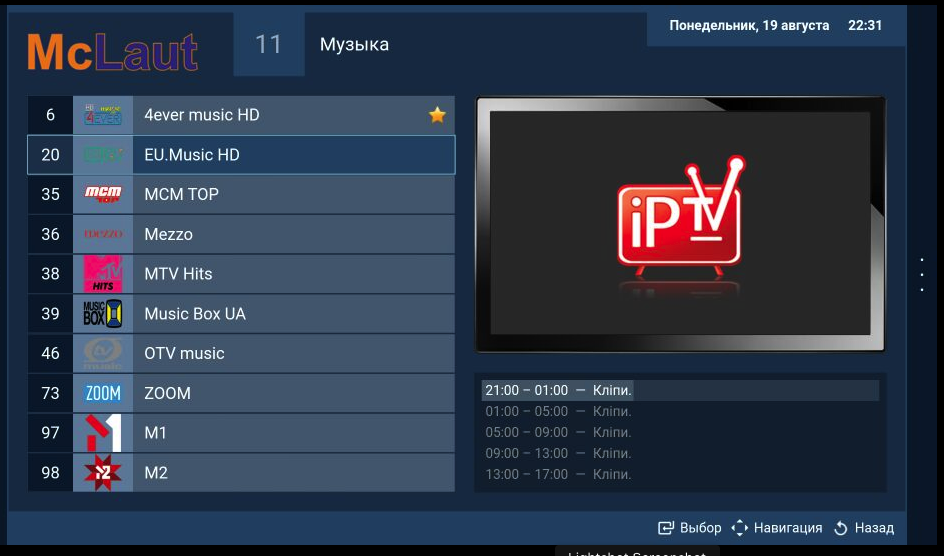This screenshot has width=944, height=556.
Task: Click the Навигация arrows icon
Action: point(739,528)
